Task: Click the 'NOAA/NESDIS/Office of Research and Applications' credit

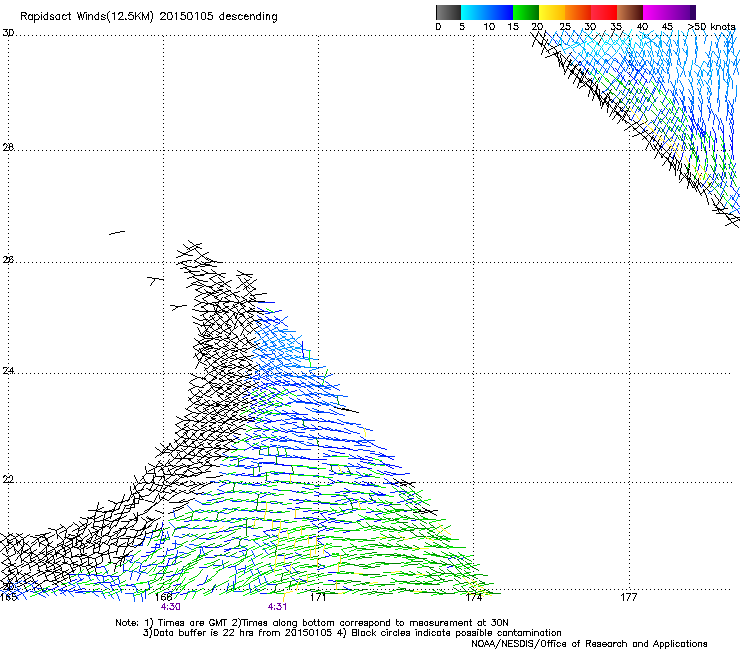Action: tap(589, 644)
